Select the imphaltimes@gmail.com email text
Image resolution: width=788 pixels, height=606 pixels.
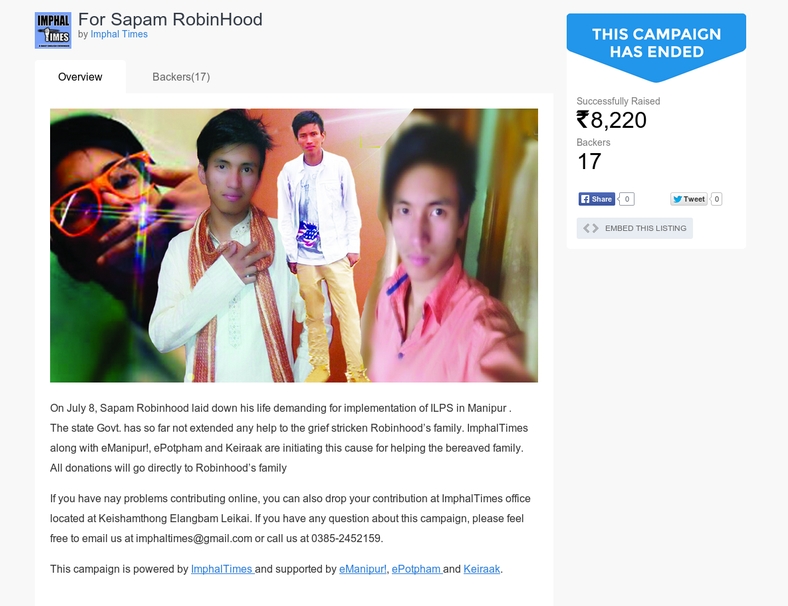[194, 538]
